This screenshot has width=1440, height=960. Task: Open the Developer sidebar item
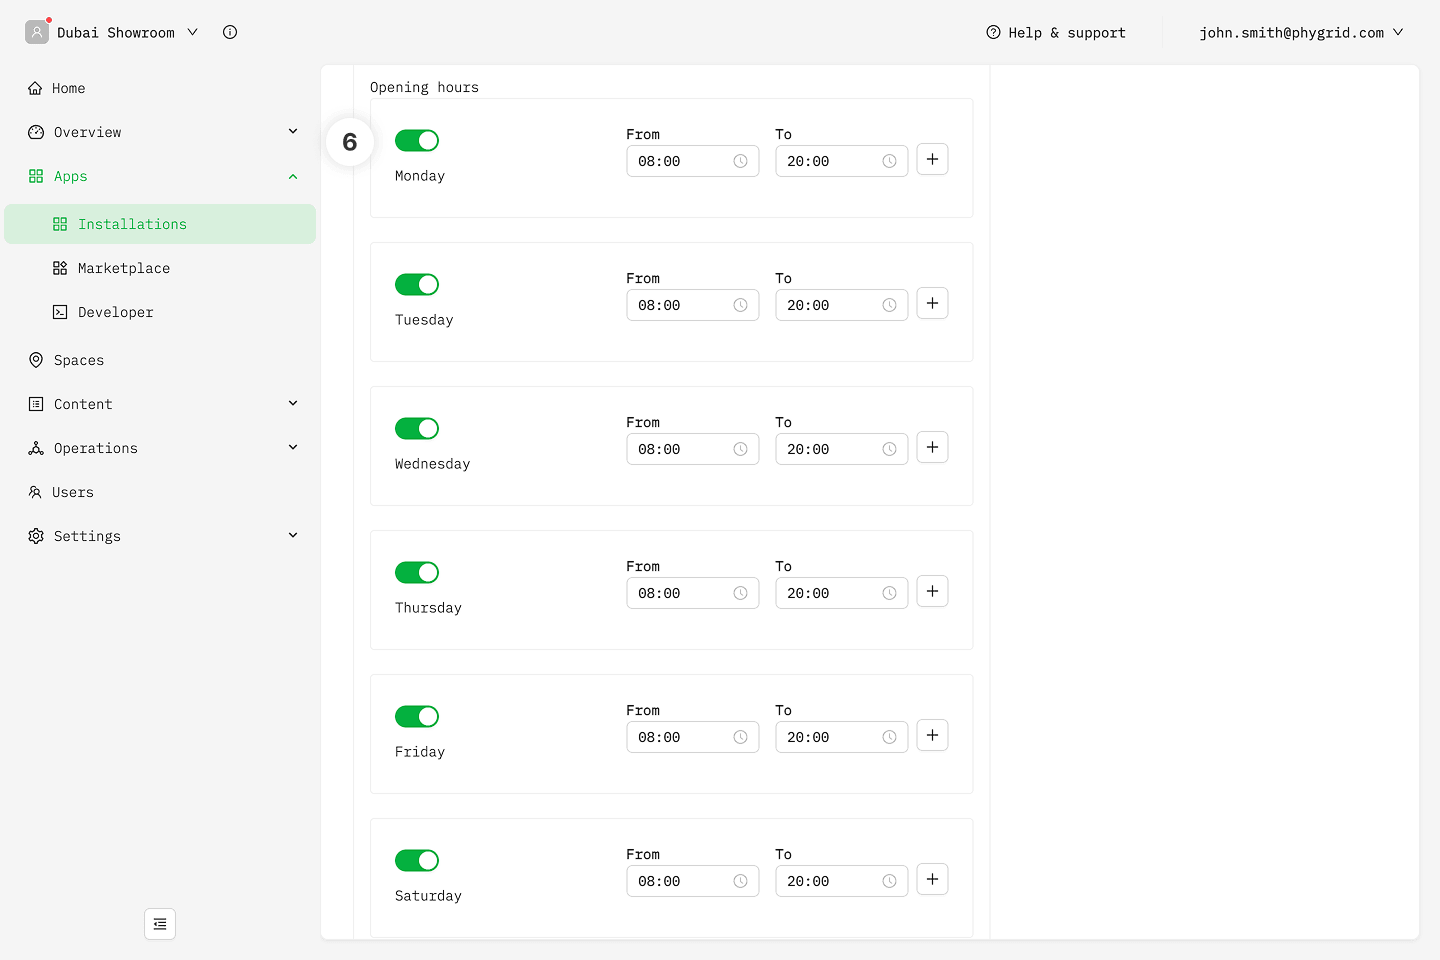pos(116,312)
